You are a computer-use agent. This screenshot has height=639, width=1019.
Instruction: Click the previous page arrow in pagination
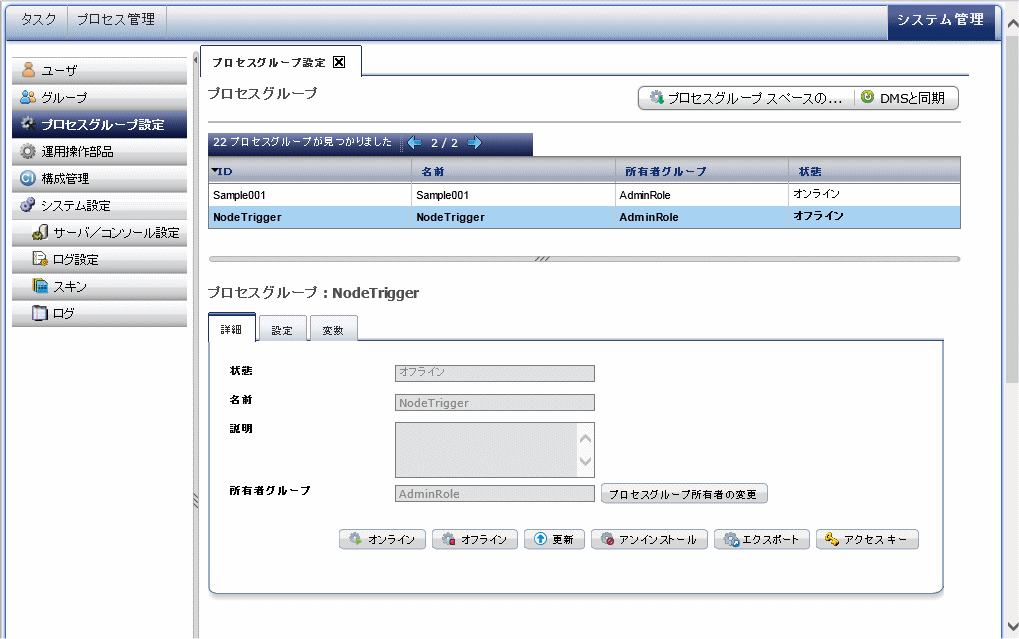(414, 143)
